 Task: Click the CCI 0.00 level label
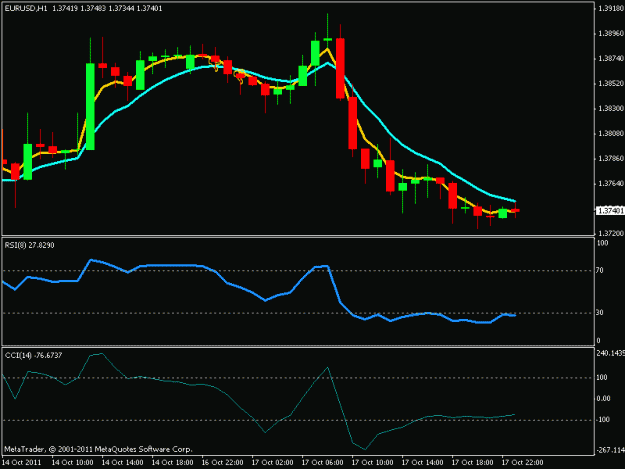click(603, 398)
